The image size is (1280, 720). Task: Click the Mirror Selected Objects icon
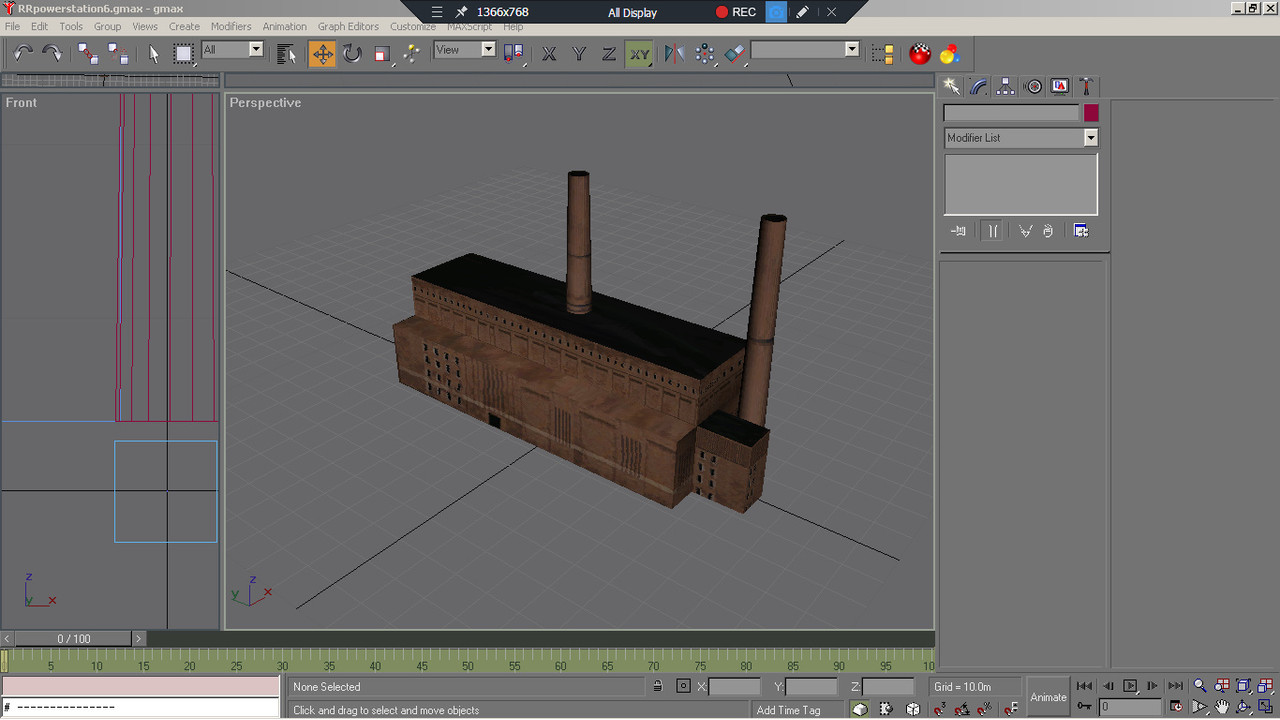click(x=675, y=53)
